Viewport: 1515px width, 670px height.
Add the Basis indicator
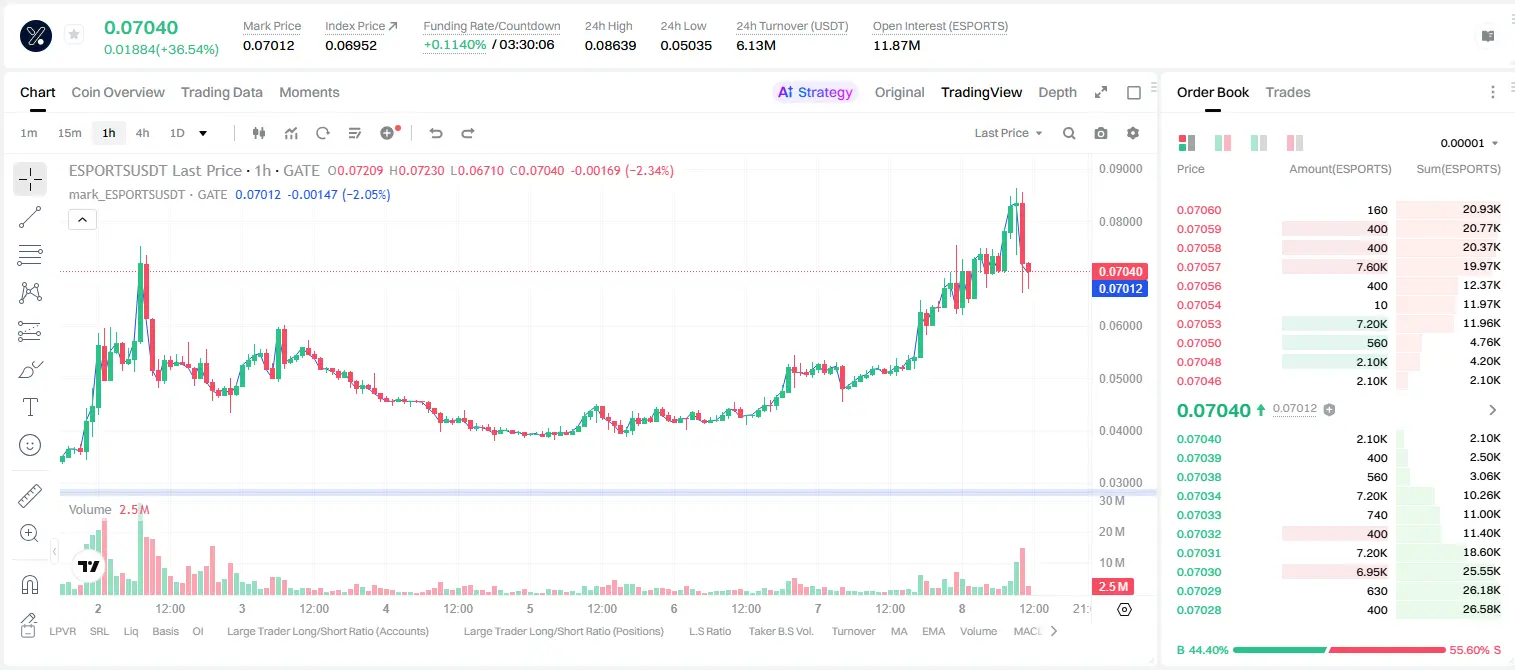pos(166,631)
